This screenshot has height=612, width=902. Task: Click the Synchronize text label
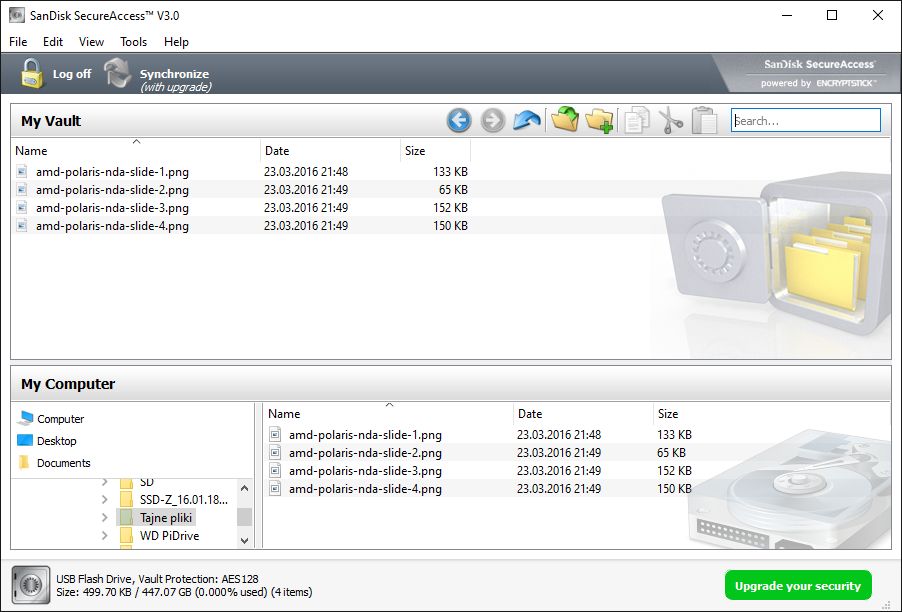[x=174, y=74]
